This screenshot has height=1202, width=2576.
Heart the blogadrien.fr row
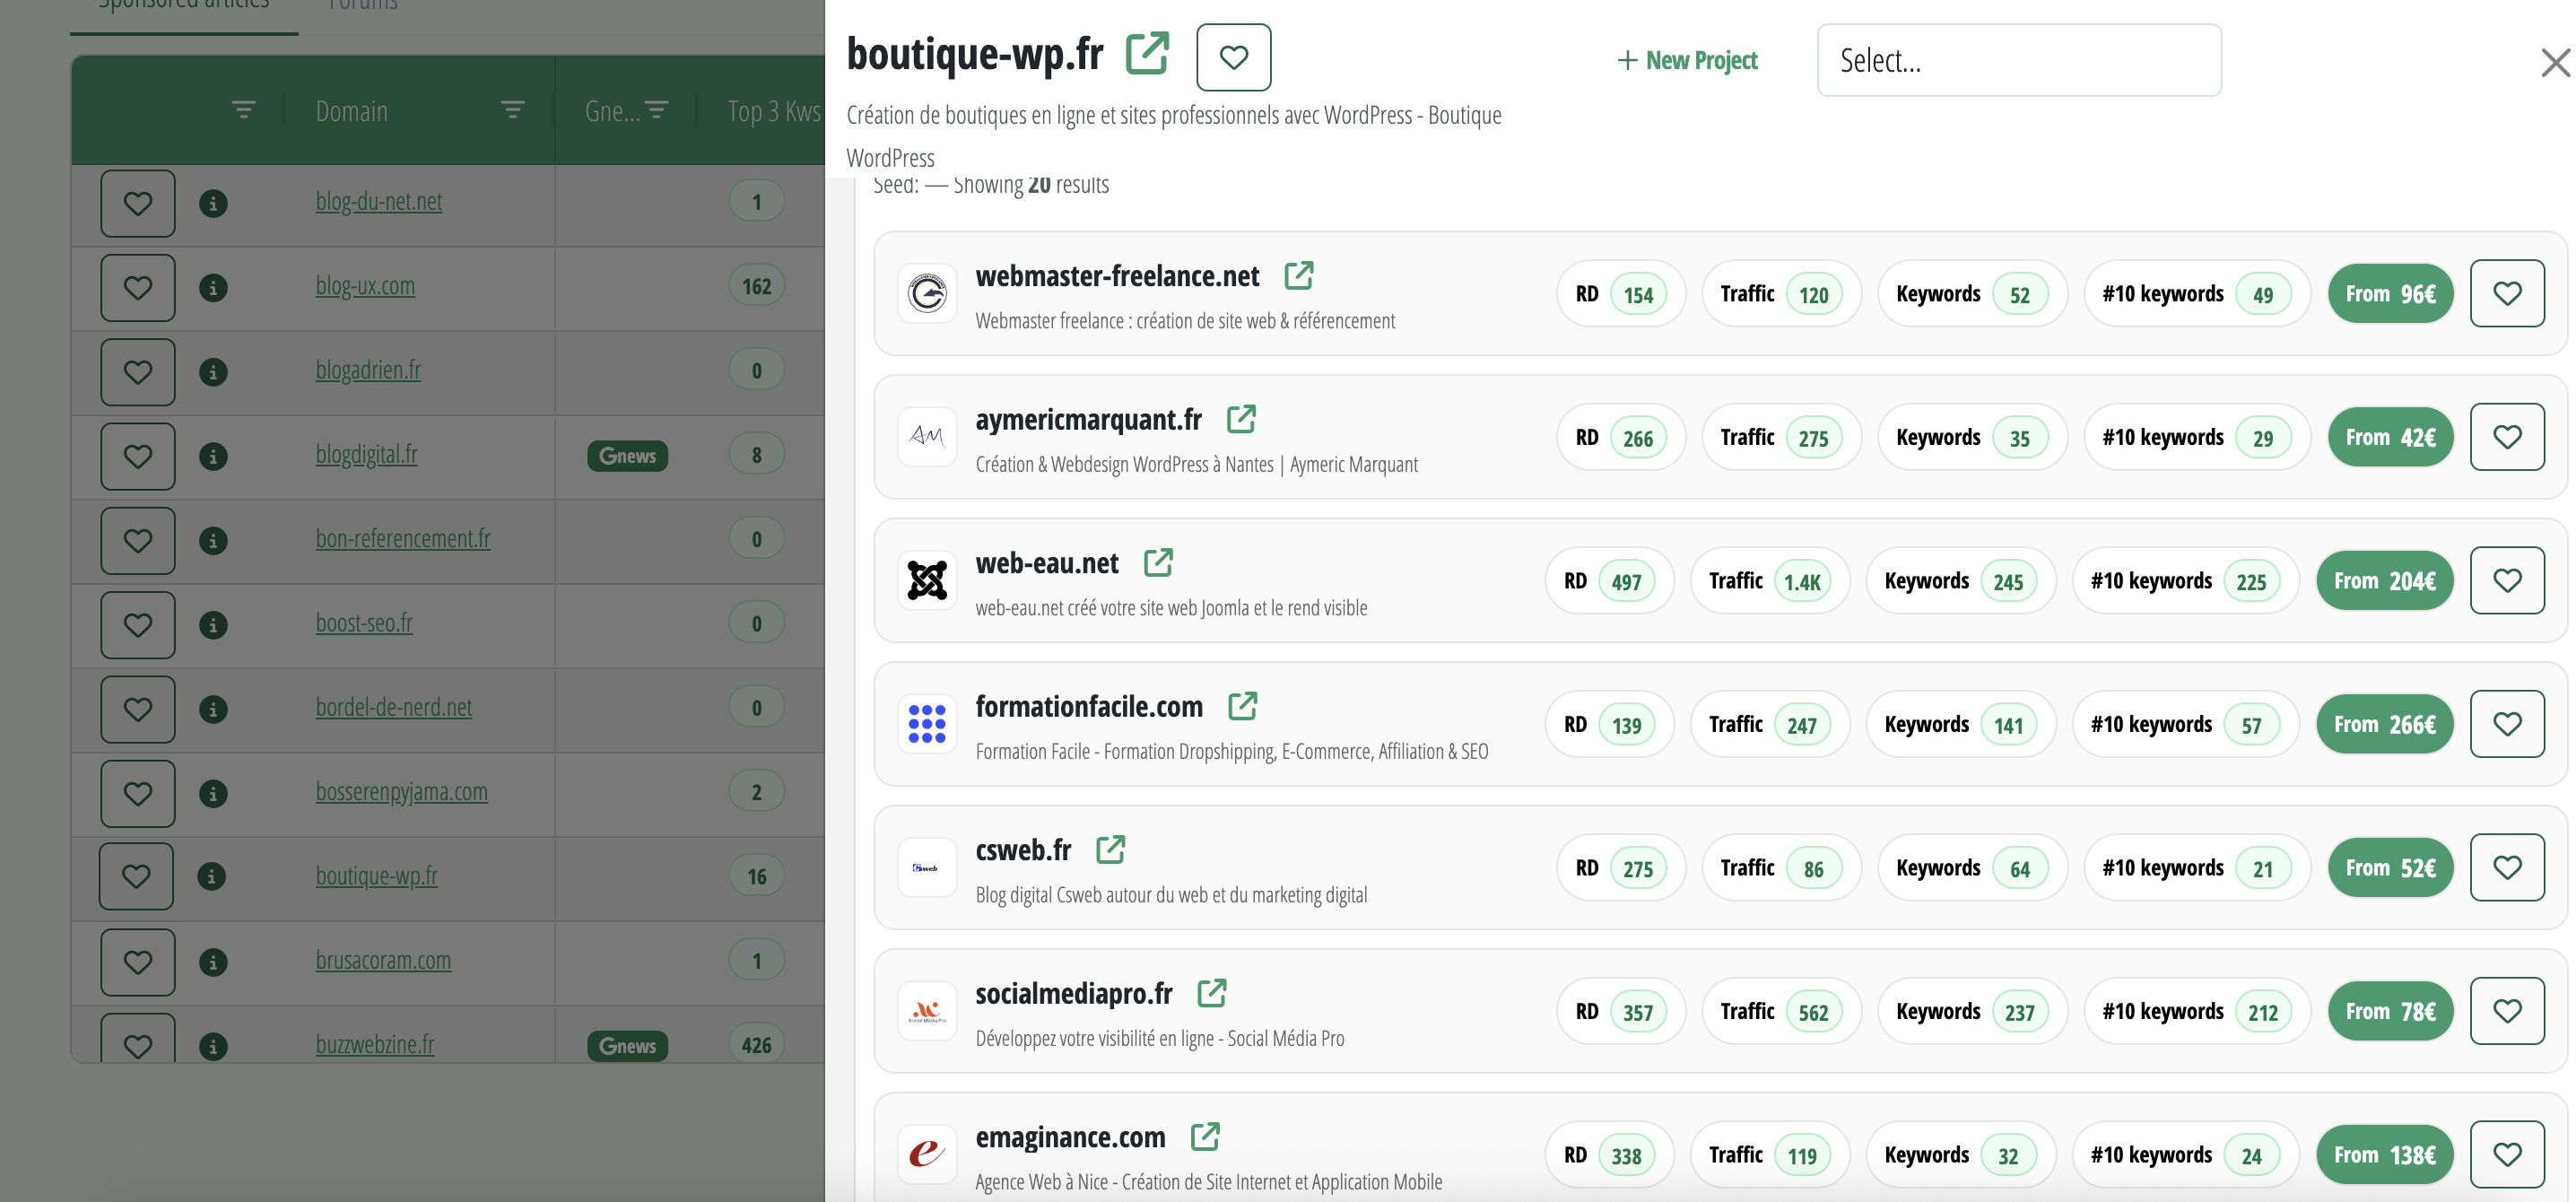tap(138, 372)
